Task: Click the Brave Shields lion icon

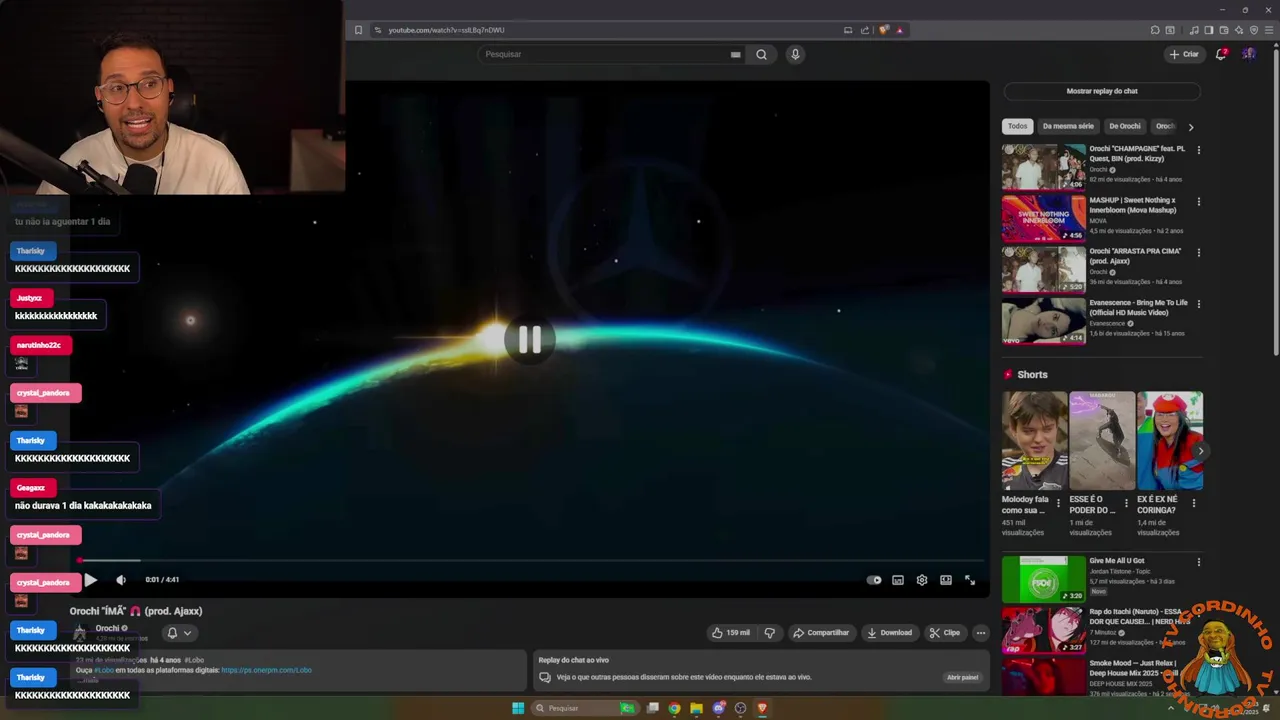Action: click(x=884, y=30)
